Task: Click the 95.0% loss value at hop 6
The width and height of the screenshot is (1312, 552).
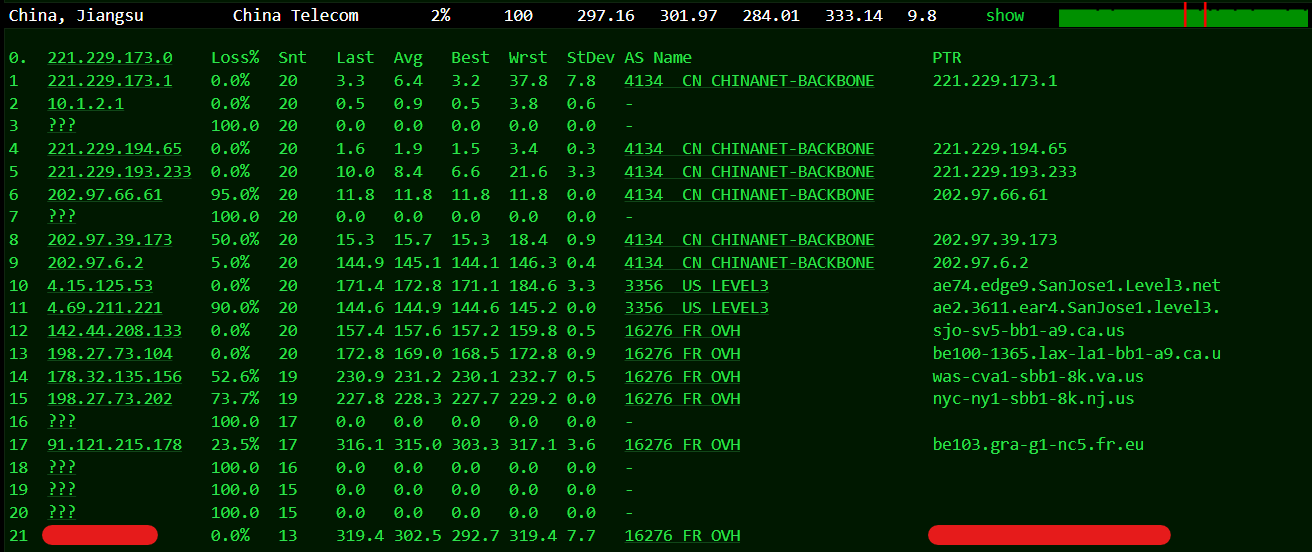Action: 235,195
